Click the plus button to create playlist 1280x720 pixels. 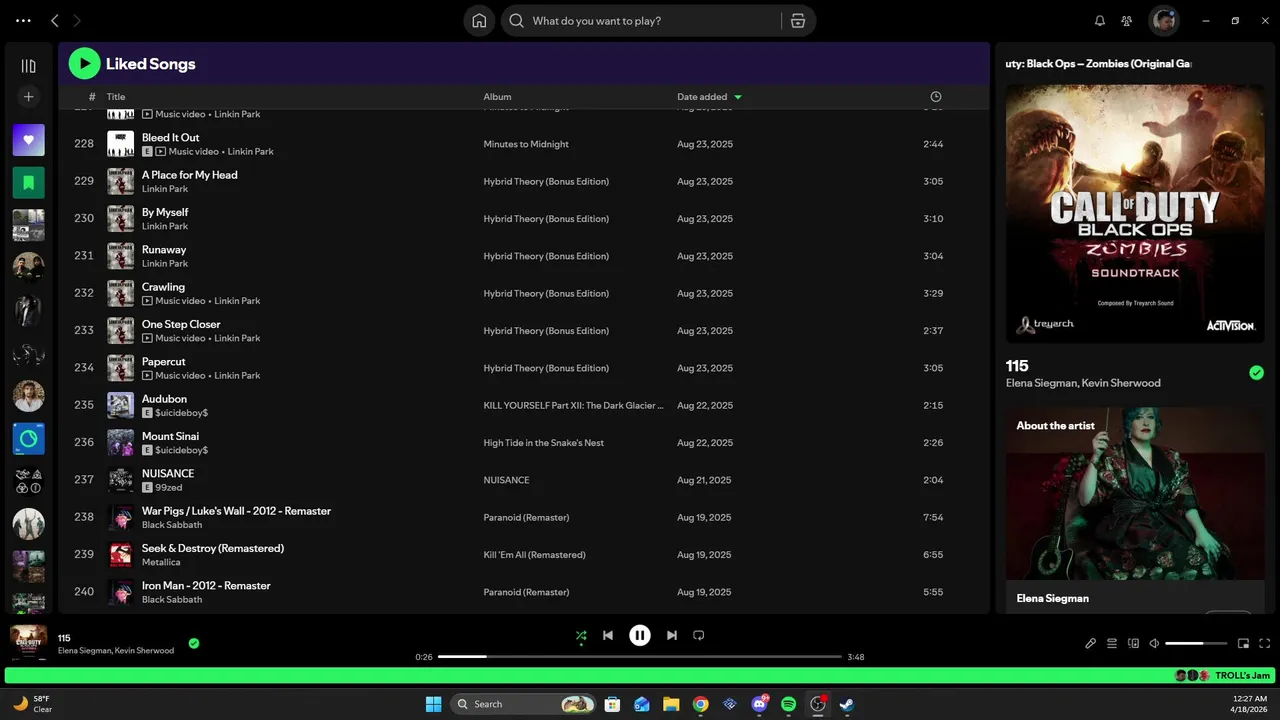click(28, 97)
